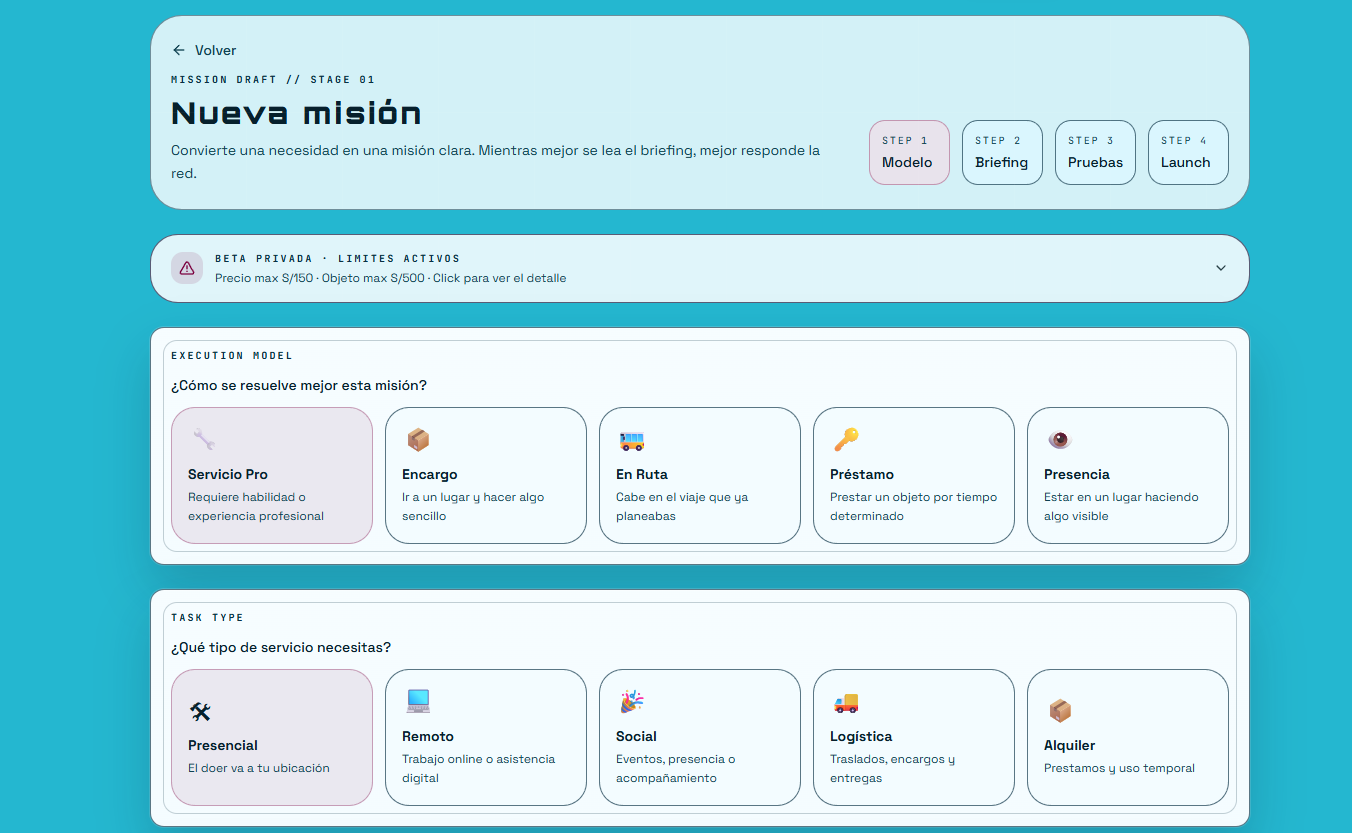Screen dimensions: 1352x833
Task: Open the Beta Privada limits detail banner
Action: click(x=700, y=268)
